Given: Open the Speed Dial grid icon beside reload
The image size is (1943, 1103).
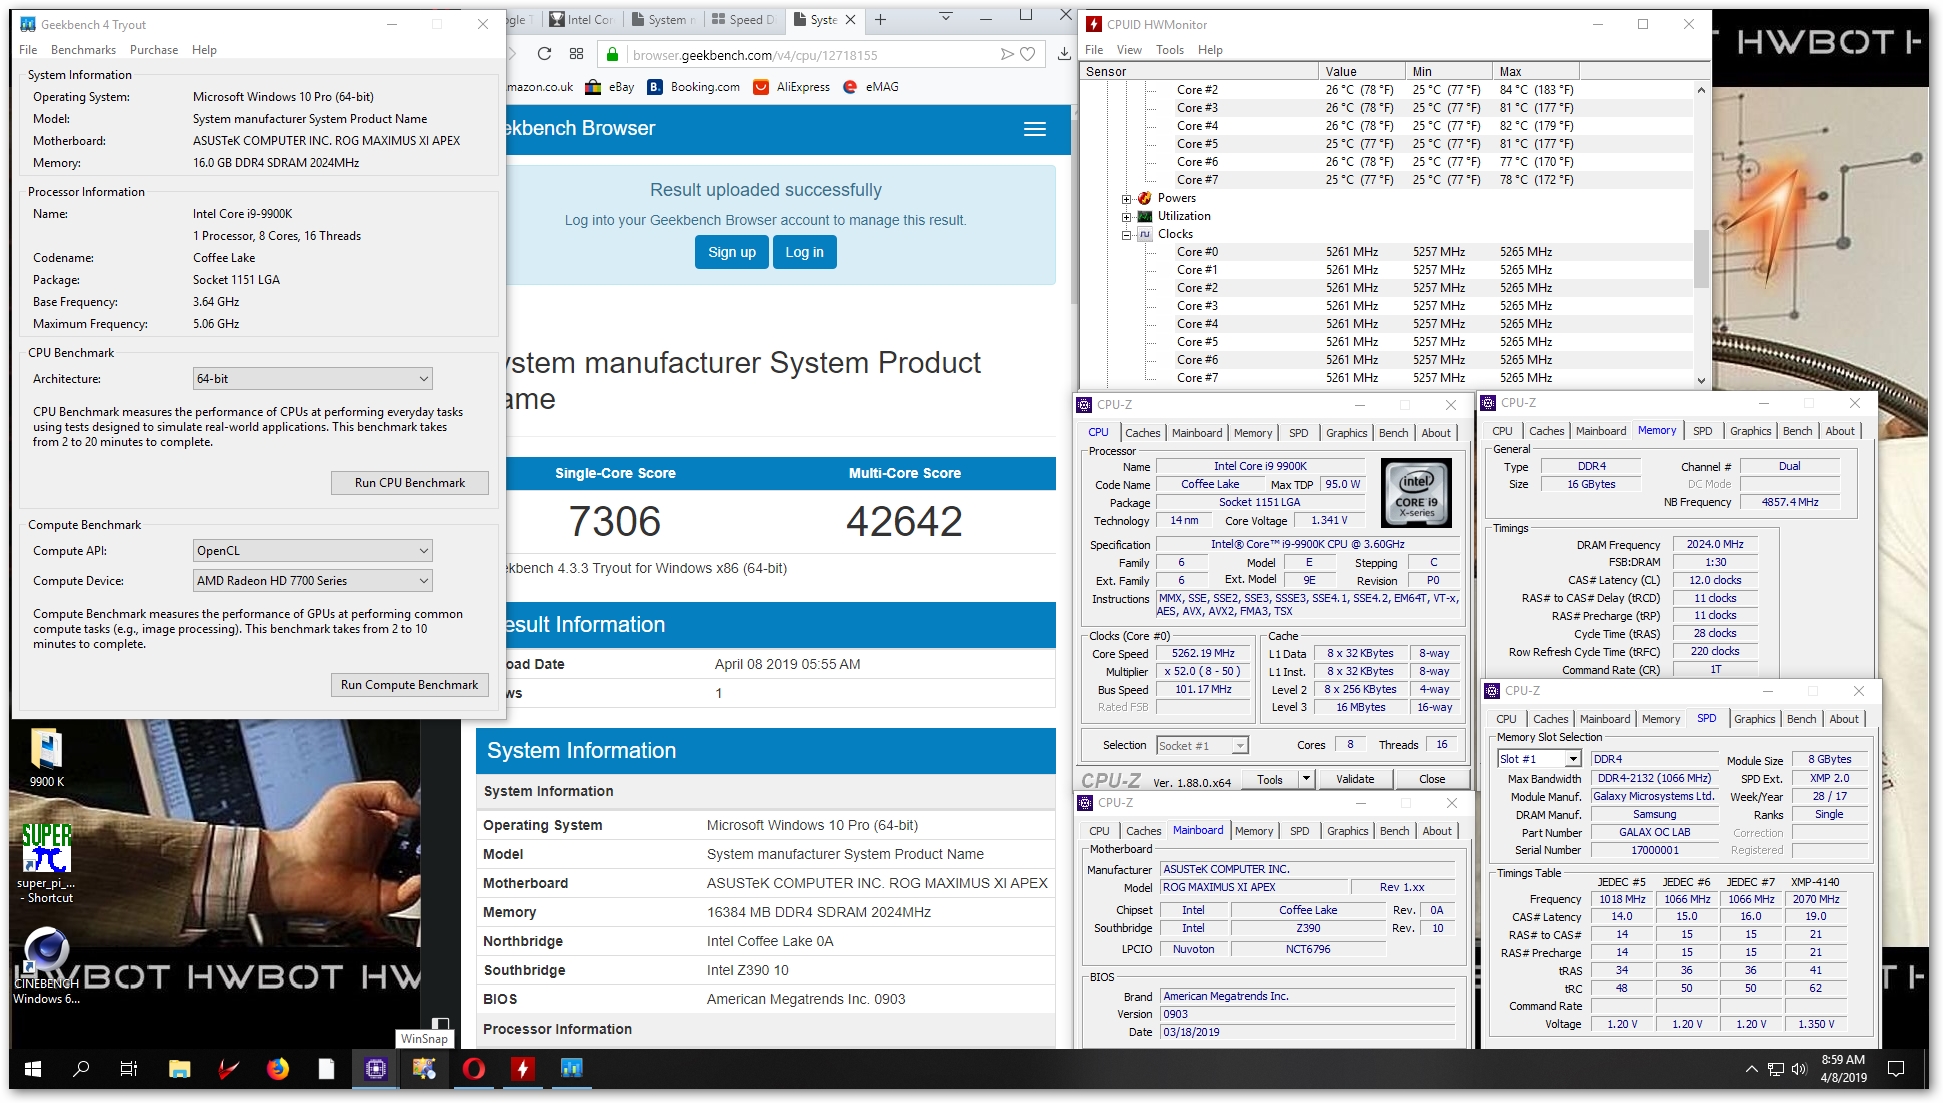Looking at the screenshot, I should pos(576,54).
